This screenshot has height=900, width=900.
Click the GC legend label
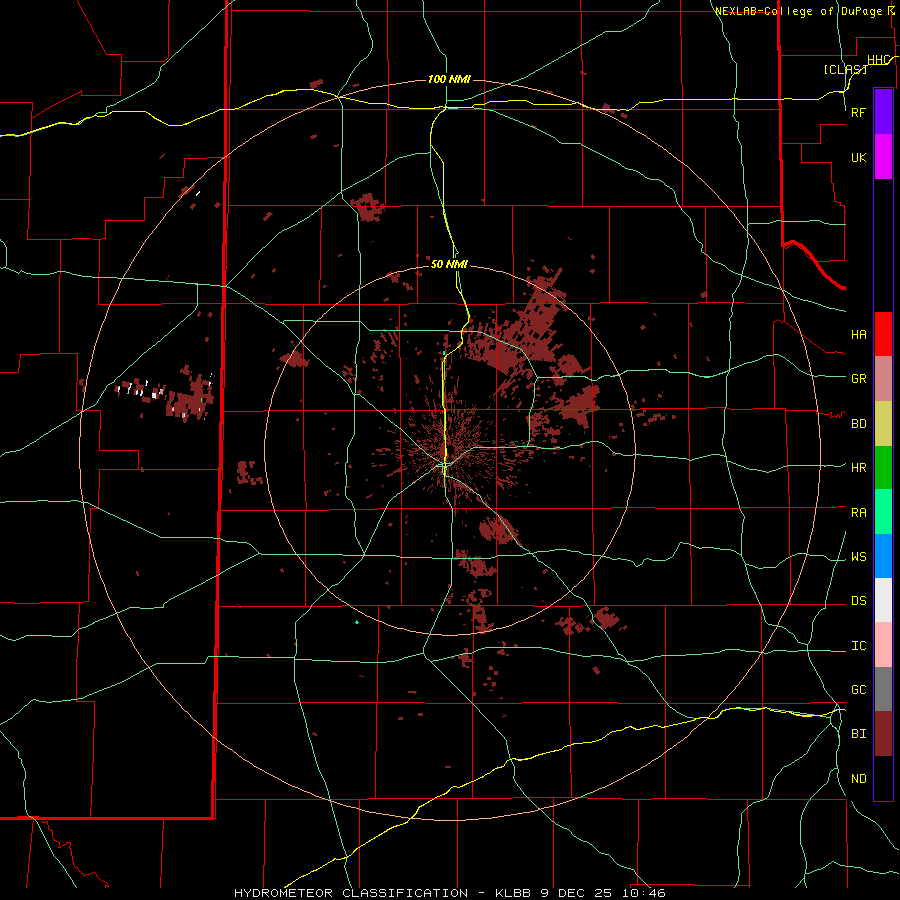pos(858,690)
